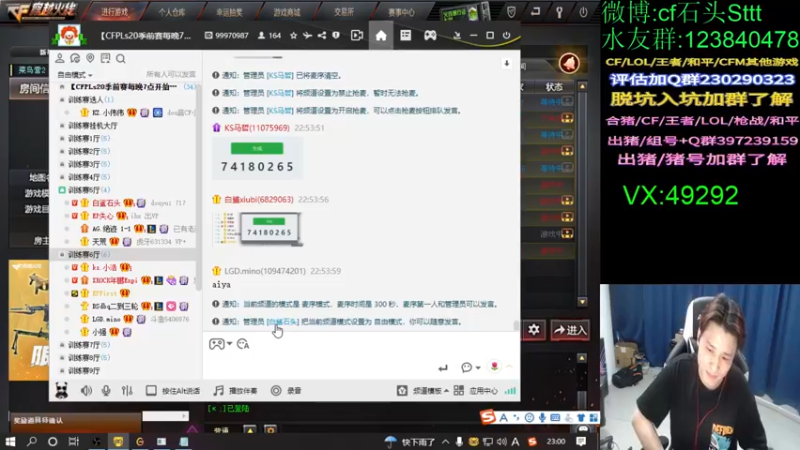Click the location pin icon above channel list
This screenshot has height=450, width=800.
90,58
